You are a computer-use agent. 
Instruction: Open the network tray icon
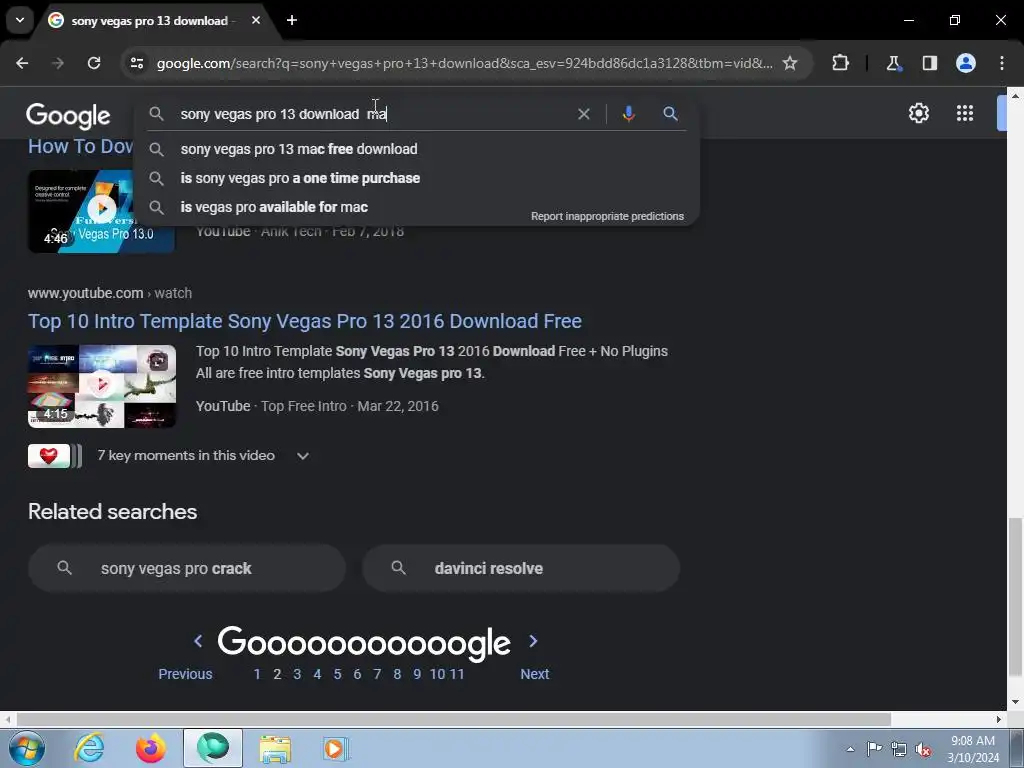point(899,749)
